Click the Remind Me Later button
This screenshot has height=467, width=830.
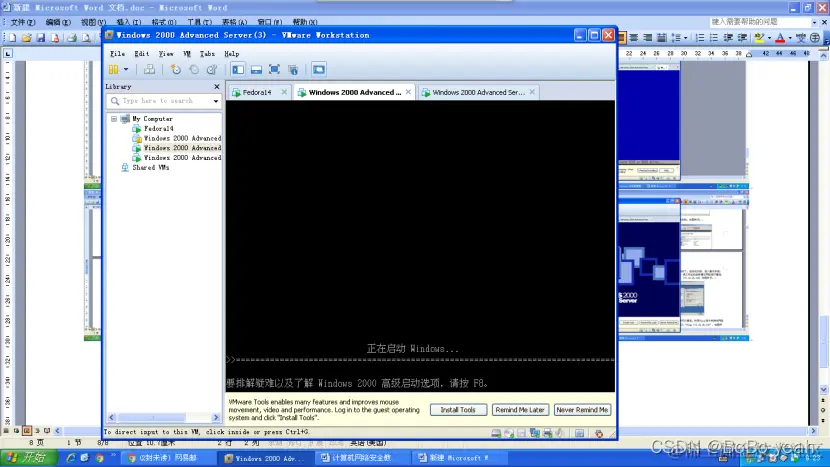pyautogui.click(x=520, y=410)
